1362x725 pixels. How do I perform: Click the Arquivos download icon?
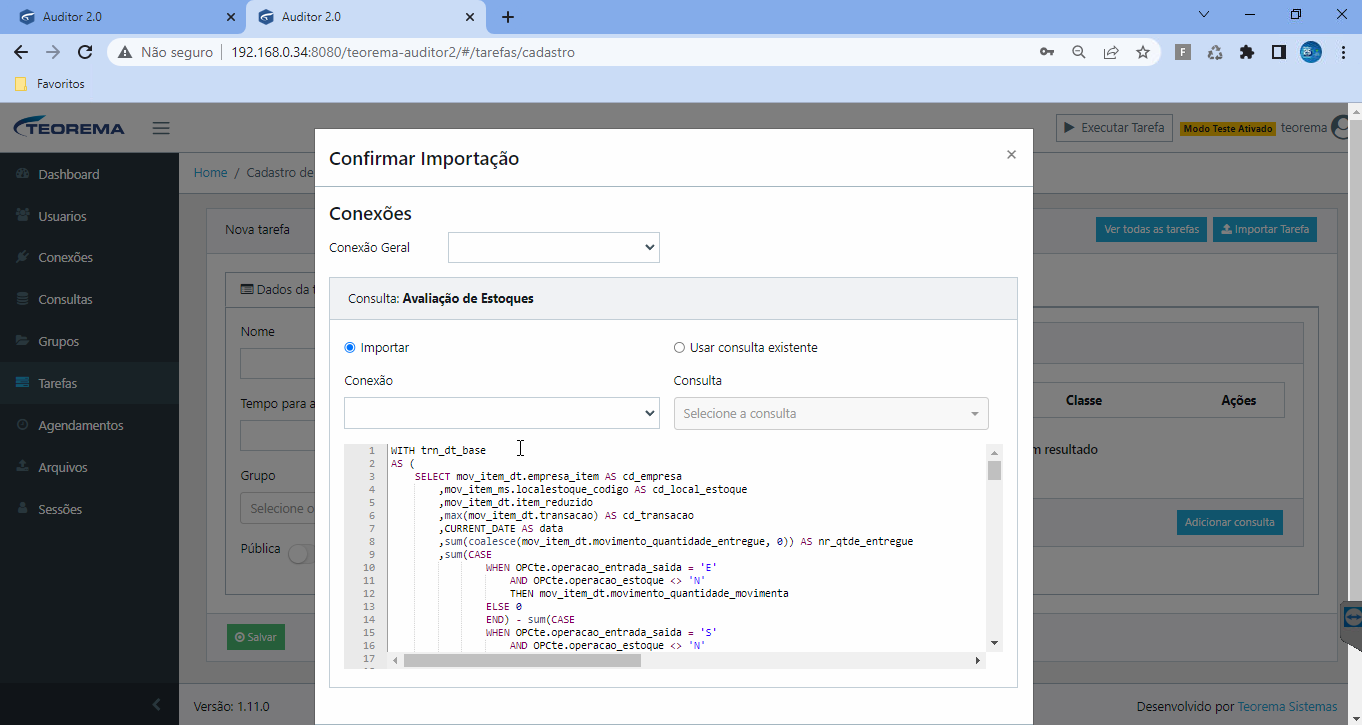click(23, 467)
